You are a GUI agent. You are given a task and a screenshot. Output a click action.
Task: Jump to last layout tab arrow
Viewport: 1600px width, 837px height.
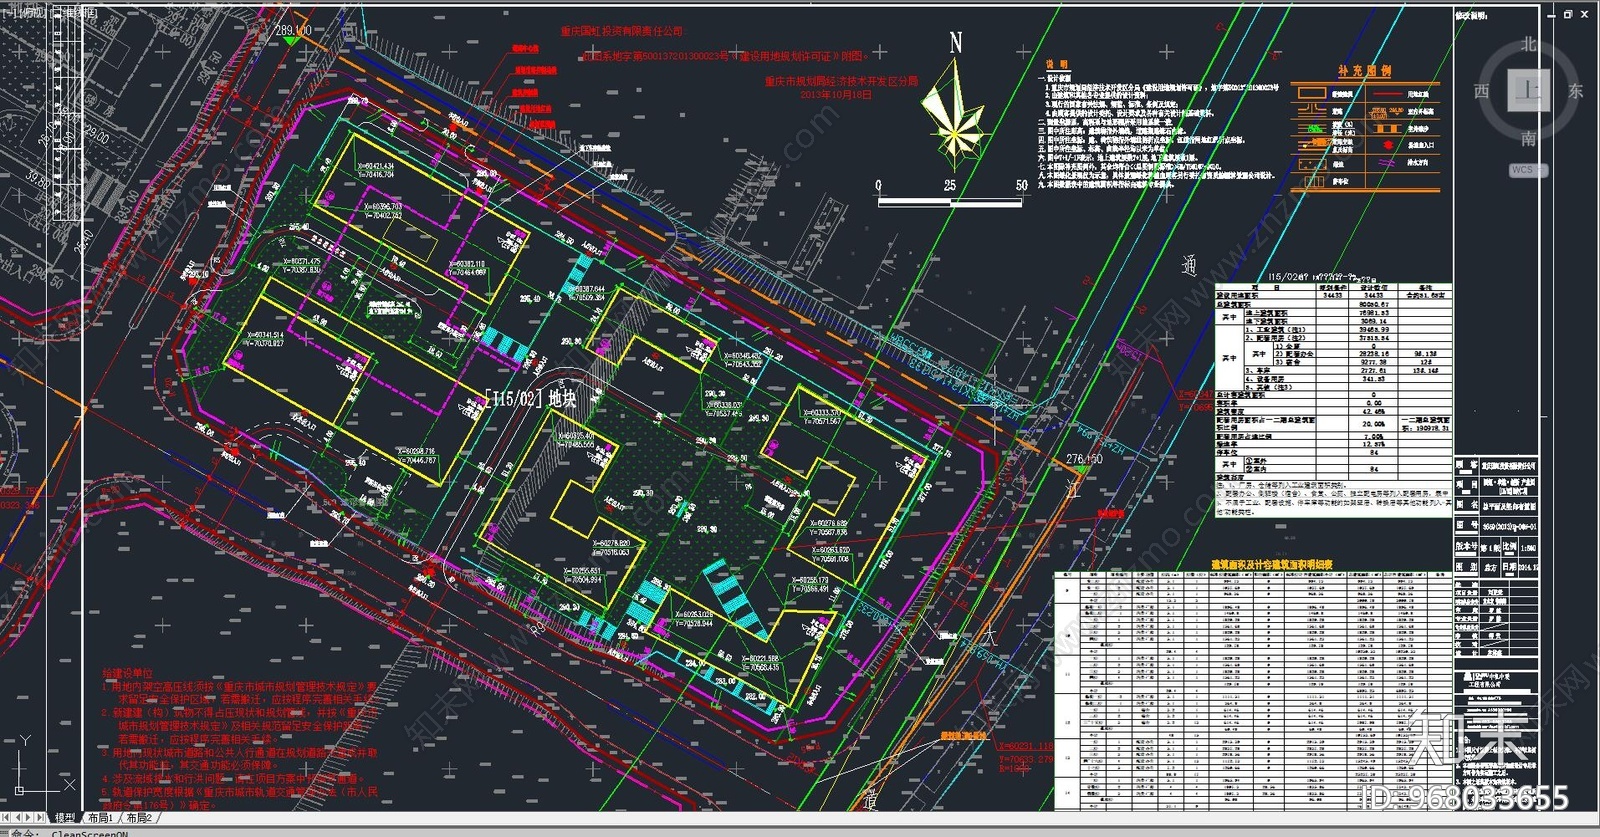[42, 818]
